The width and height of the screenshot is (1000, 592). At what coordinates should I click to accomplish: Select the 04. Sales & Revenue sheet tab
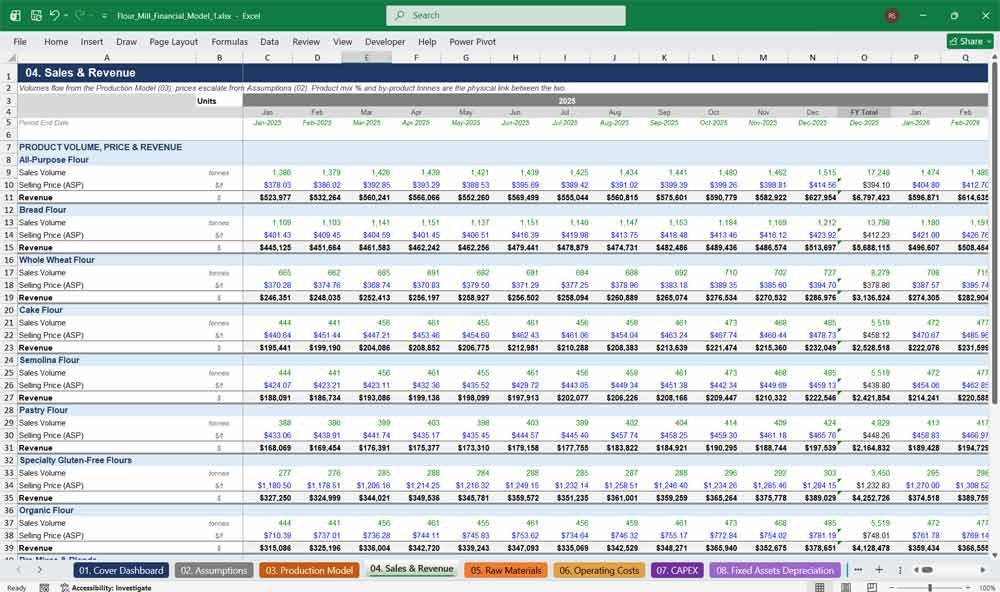tap(412, 569)
